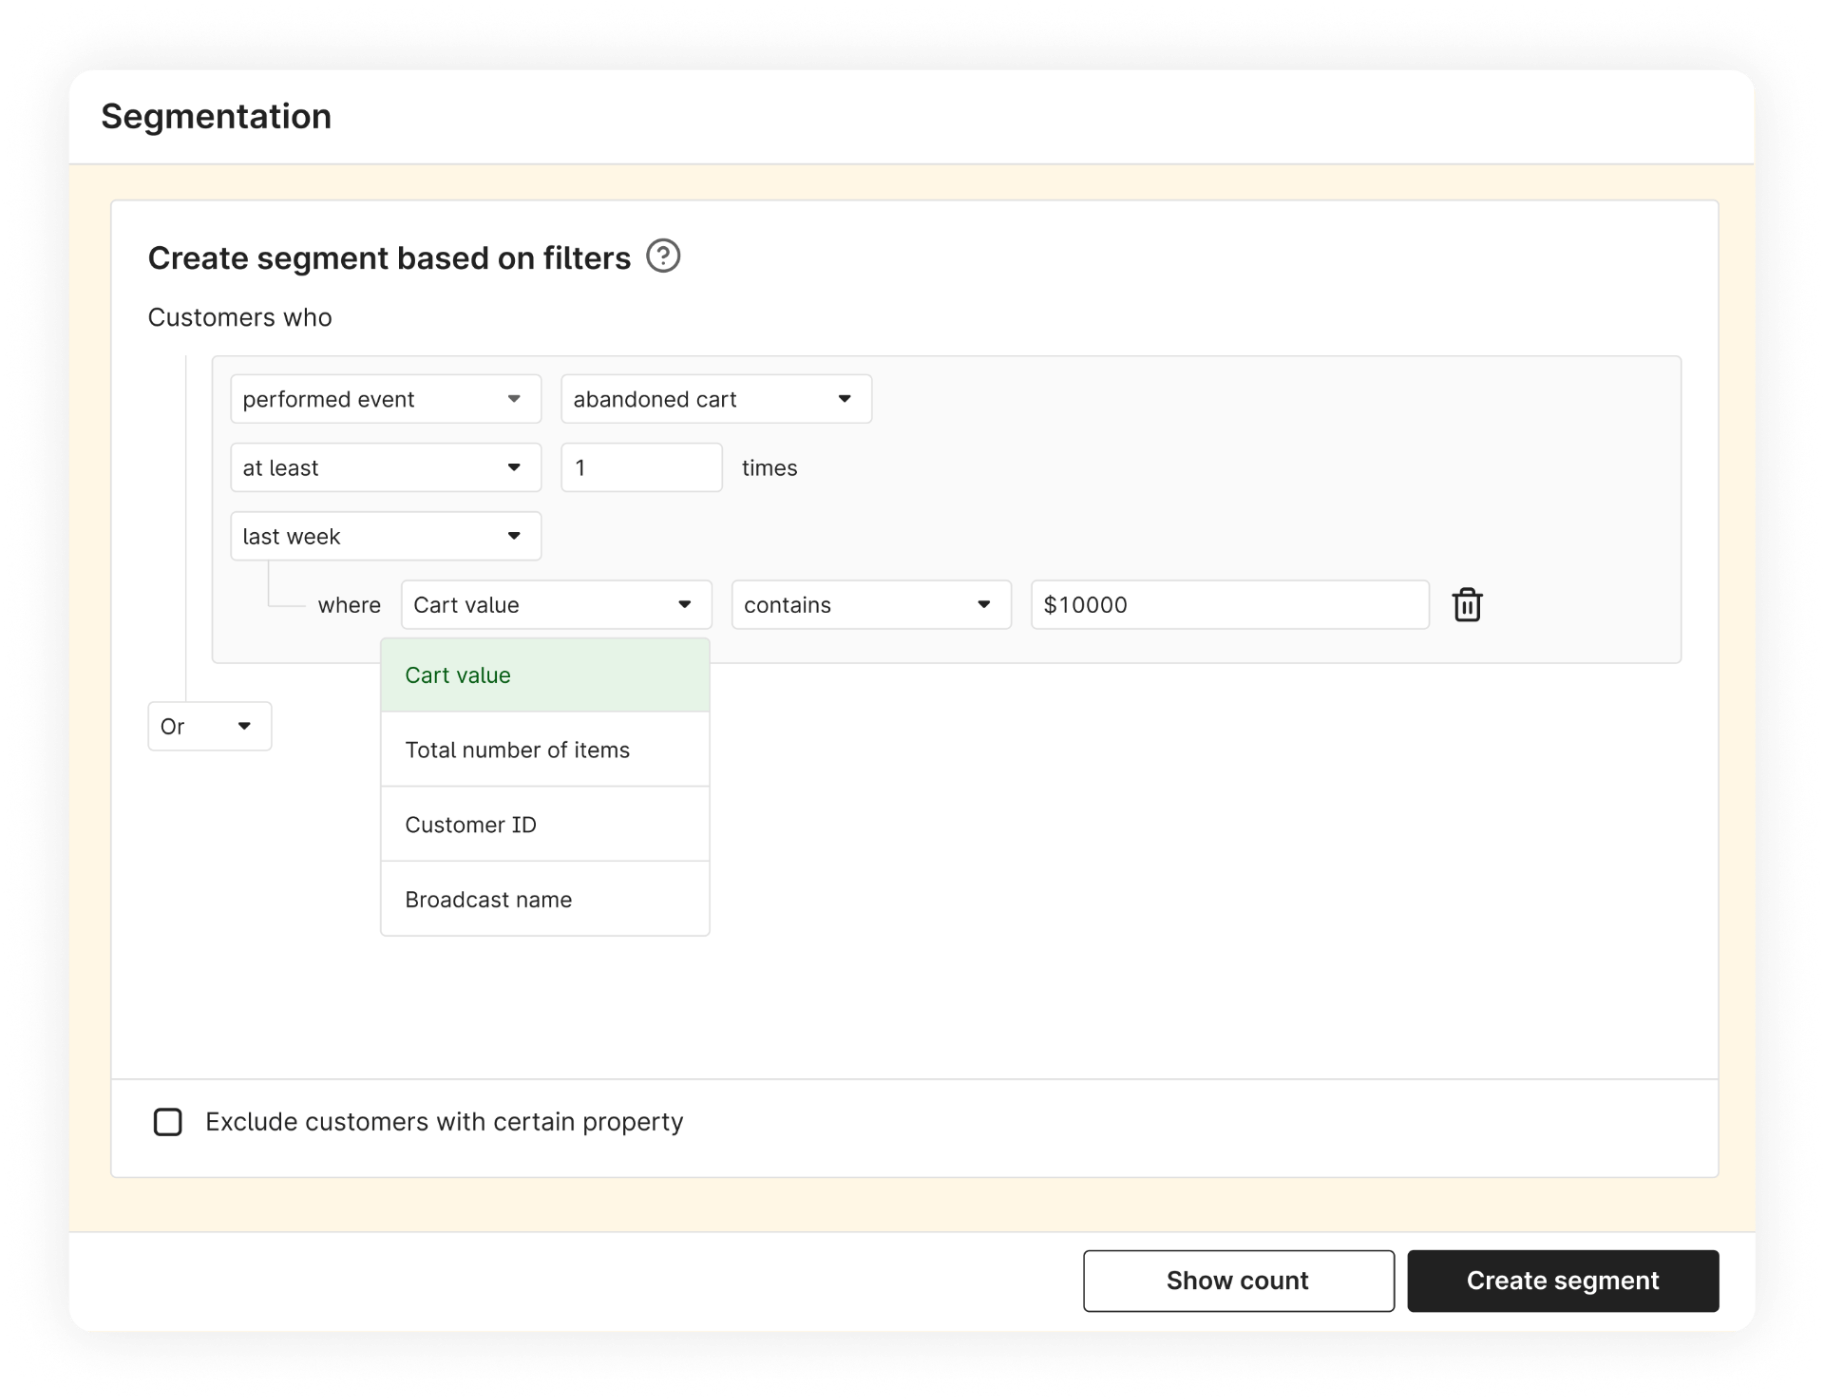Screen dimensions: 1824x1399
Task: Open the Or logic dropdown
Action: [x=209, y=726]
